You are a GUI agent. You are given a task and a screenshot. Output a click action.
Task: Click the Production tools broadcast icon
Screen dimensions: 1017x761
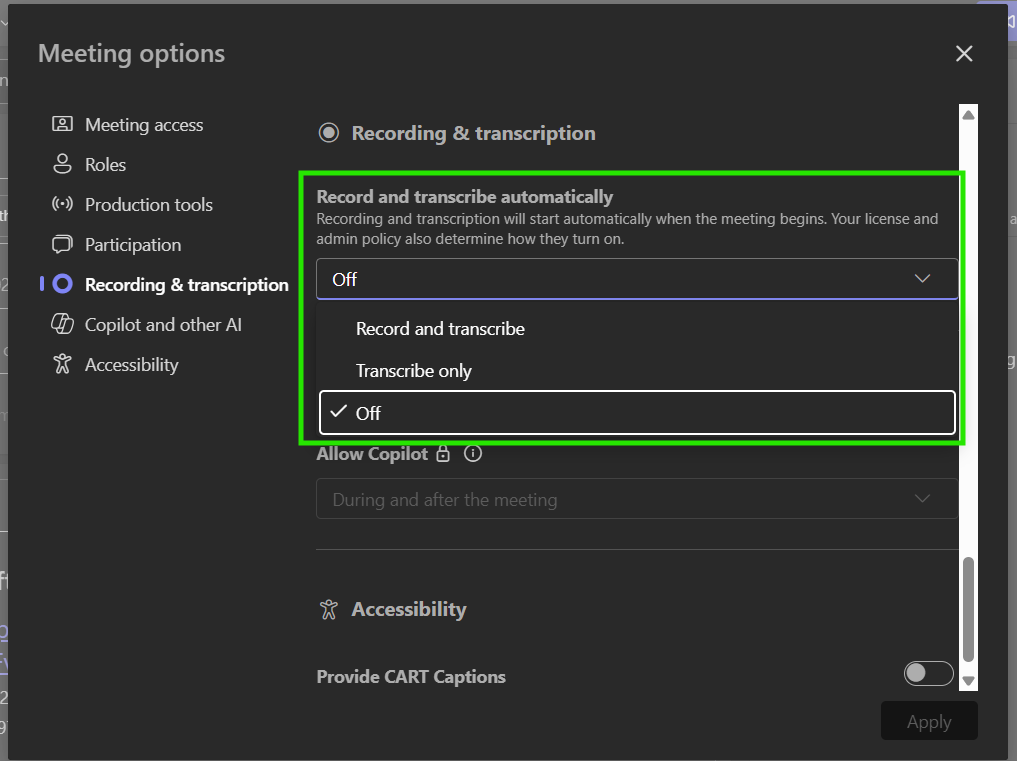[x=62, y=204]
